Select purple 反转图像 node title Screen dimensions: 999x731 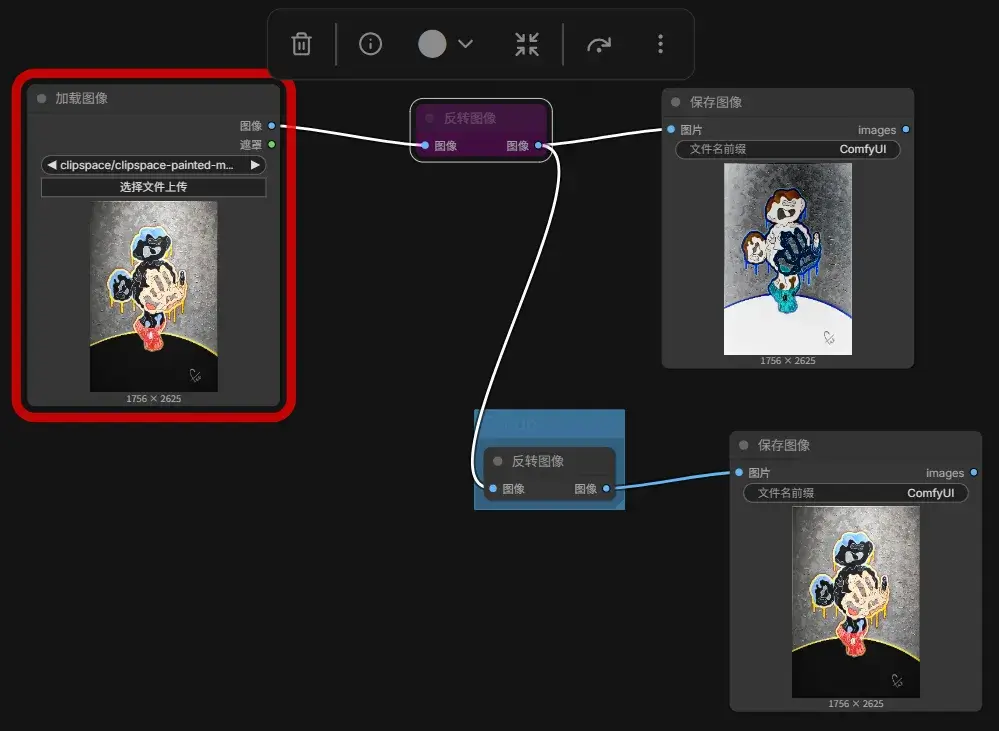tap(470, 118)
